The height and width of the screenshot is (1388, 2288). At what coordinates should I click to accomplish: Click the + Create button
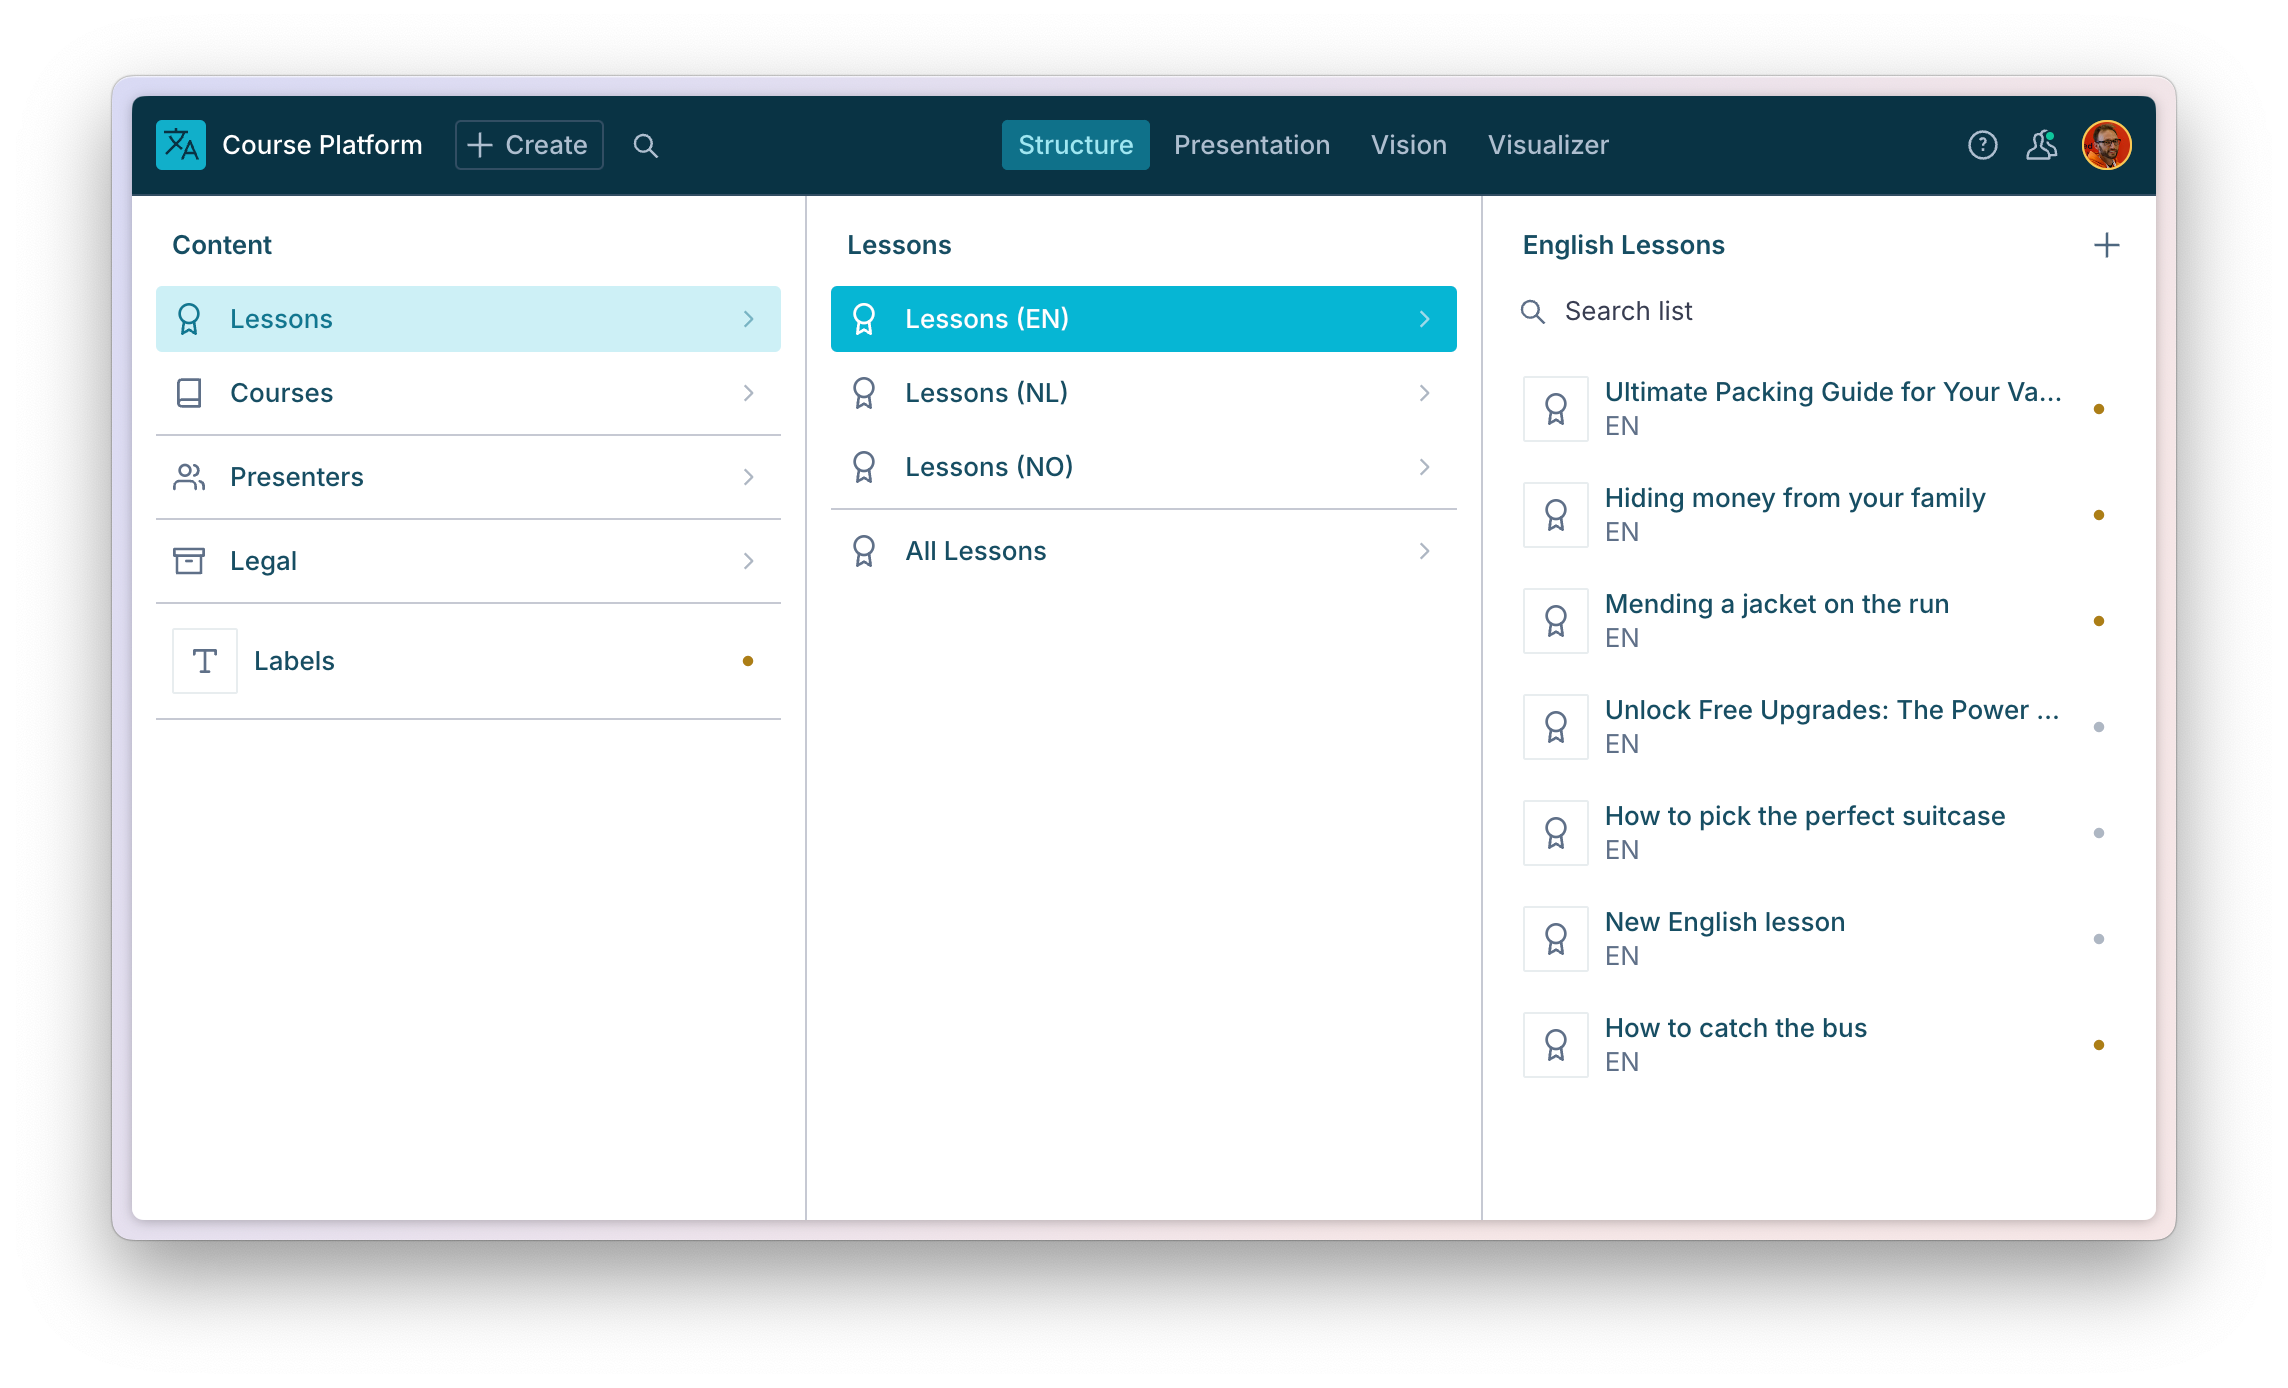click(x=528, y=144)
